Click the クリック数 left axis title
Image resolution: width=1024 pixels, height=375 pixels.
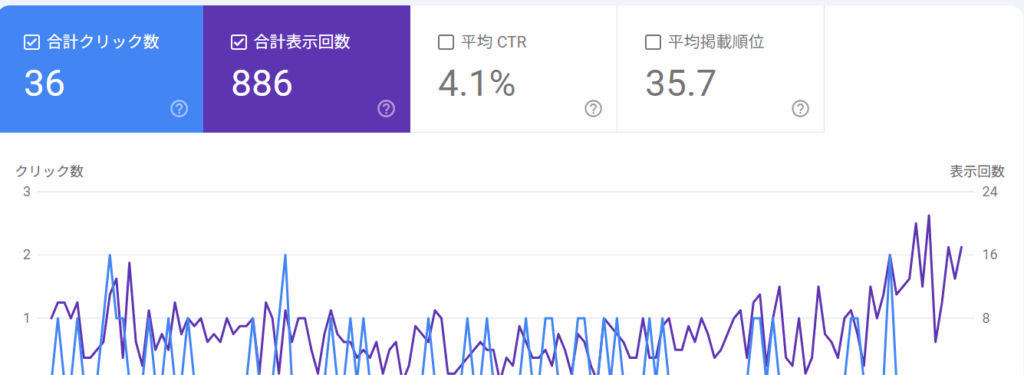[x=50, y=172]
